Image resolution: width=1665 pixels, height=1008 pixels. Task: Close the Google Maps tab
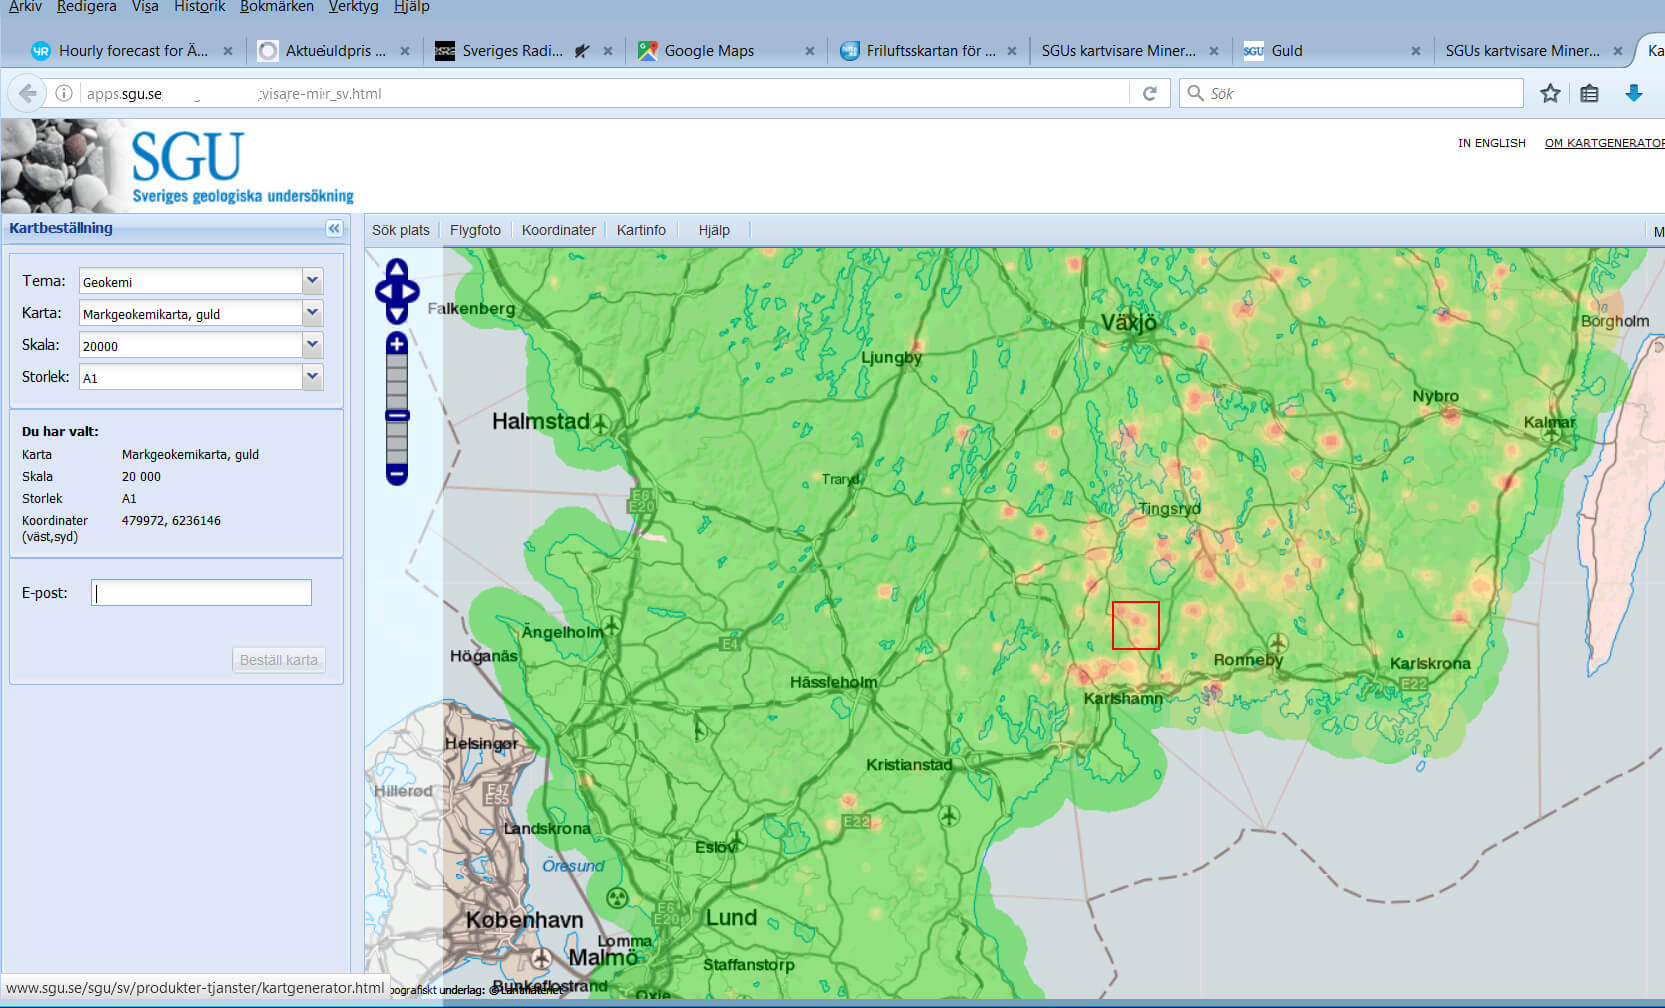point(809,51)
